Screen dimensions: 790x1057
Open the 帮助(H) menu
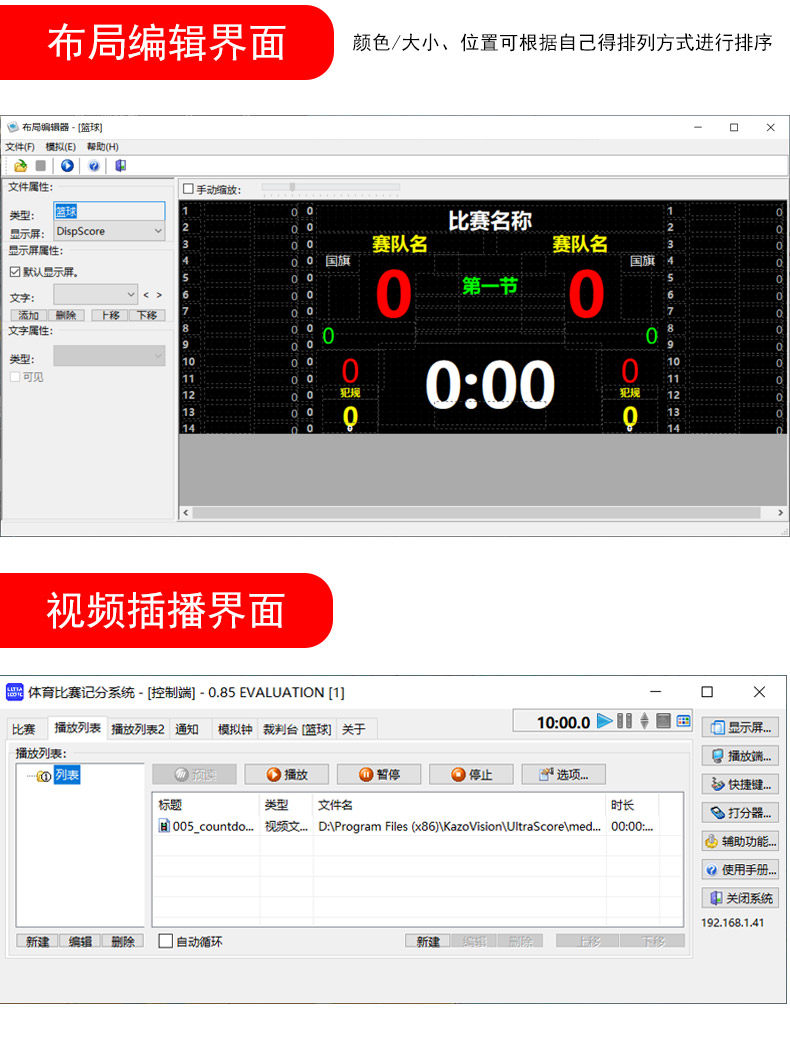(102, 146)
